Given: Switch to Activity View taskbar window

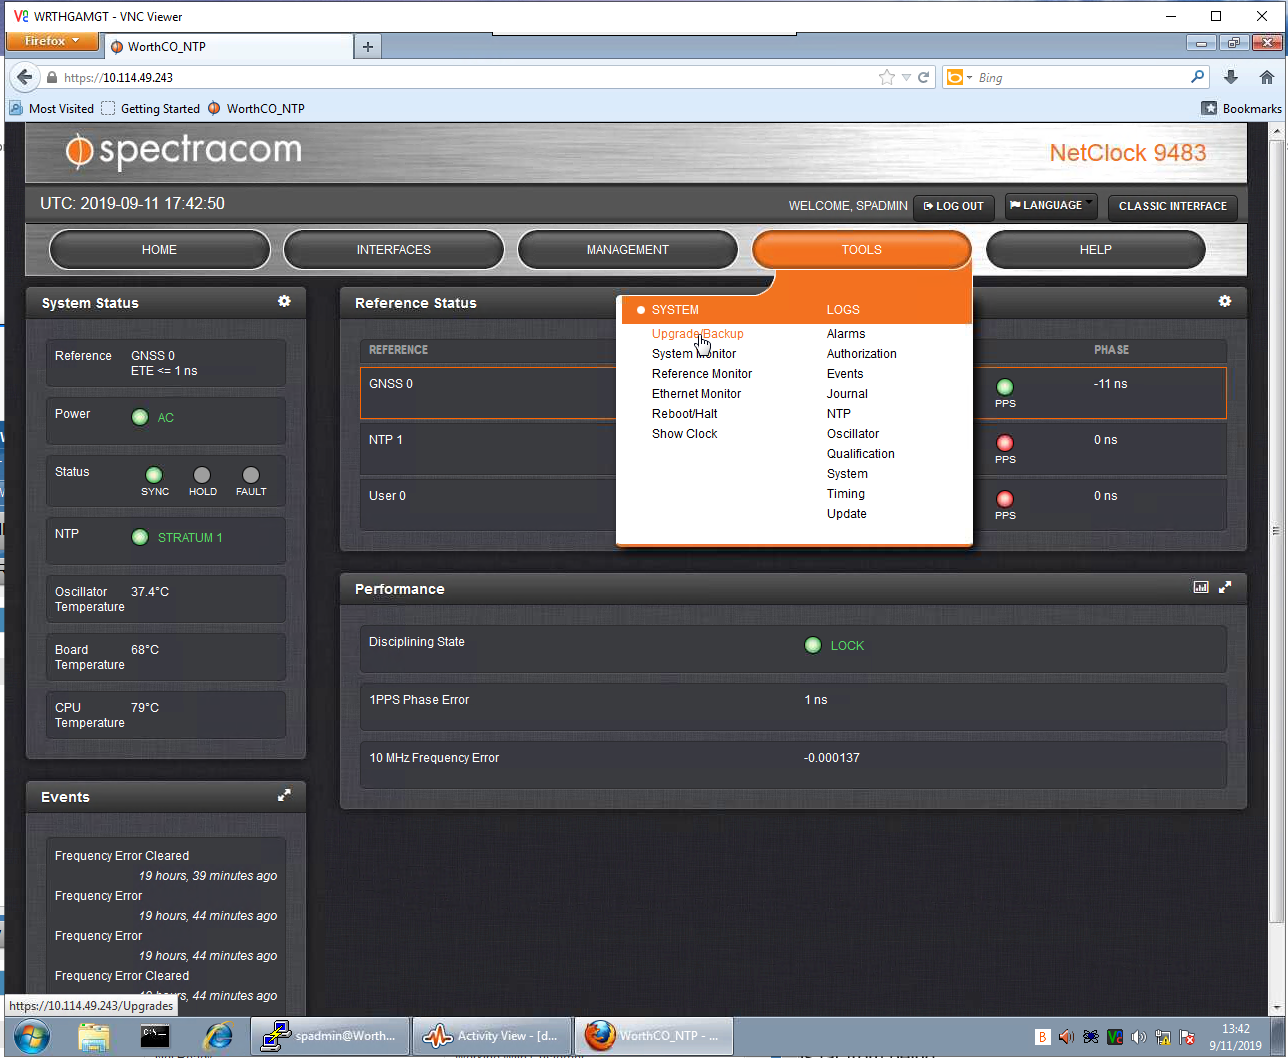Looking at the screenshot, I should click(492, 1036).
